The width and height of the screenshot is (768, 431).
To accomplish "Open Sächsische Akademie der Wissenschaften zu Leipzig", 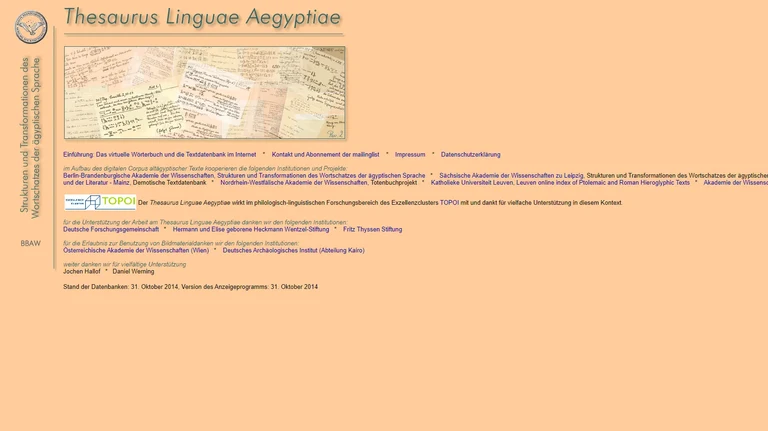I will (x=511, y=176).
